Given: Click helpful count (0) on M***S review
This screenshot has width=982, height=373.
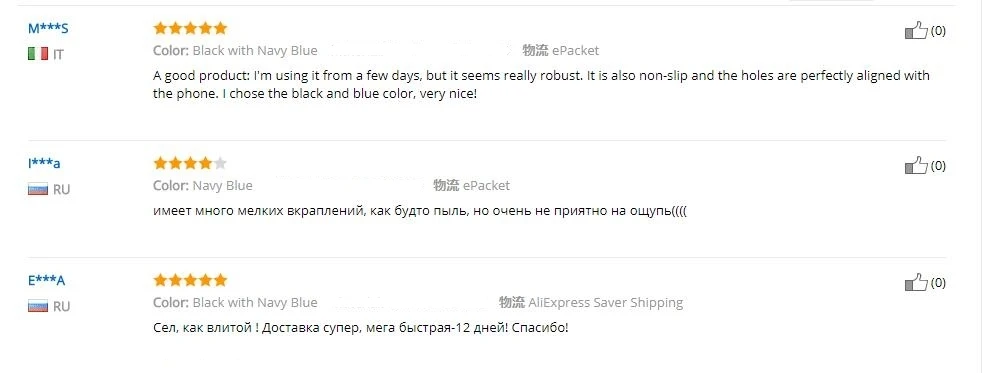Looking at the screenshot, I should (938, 31).
